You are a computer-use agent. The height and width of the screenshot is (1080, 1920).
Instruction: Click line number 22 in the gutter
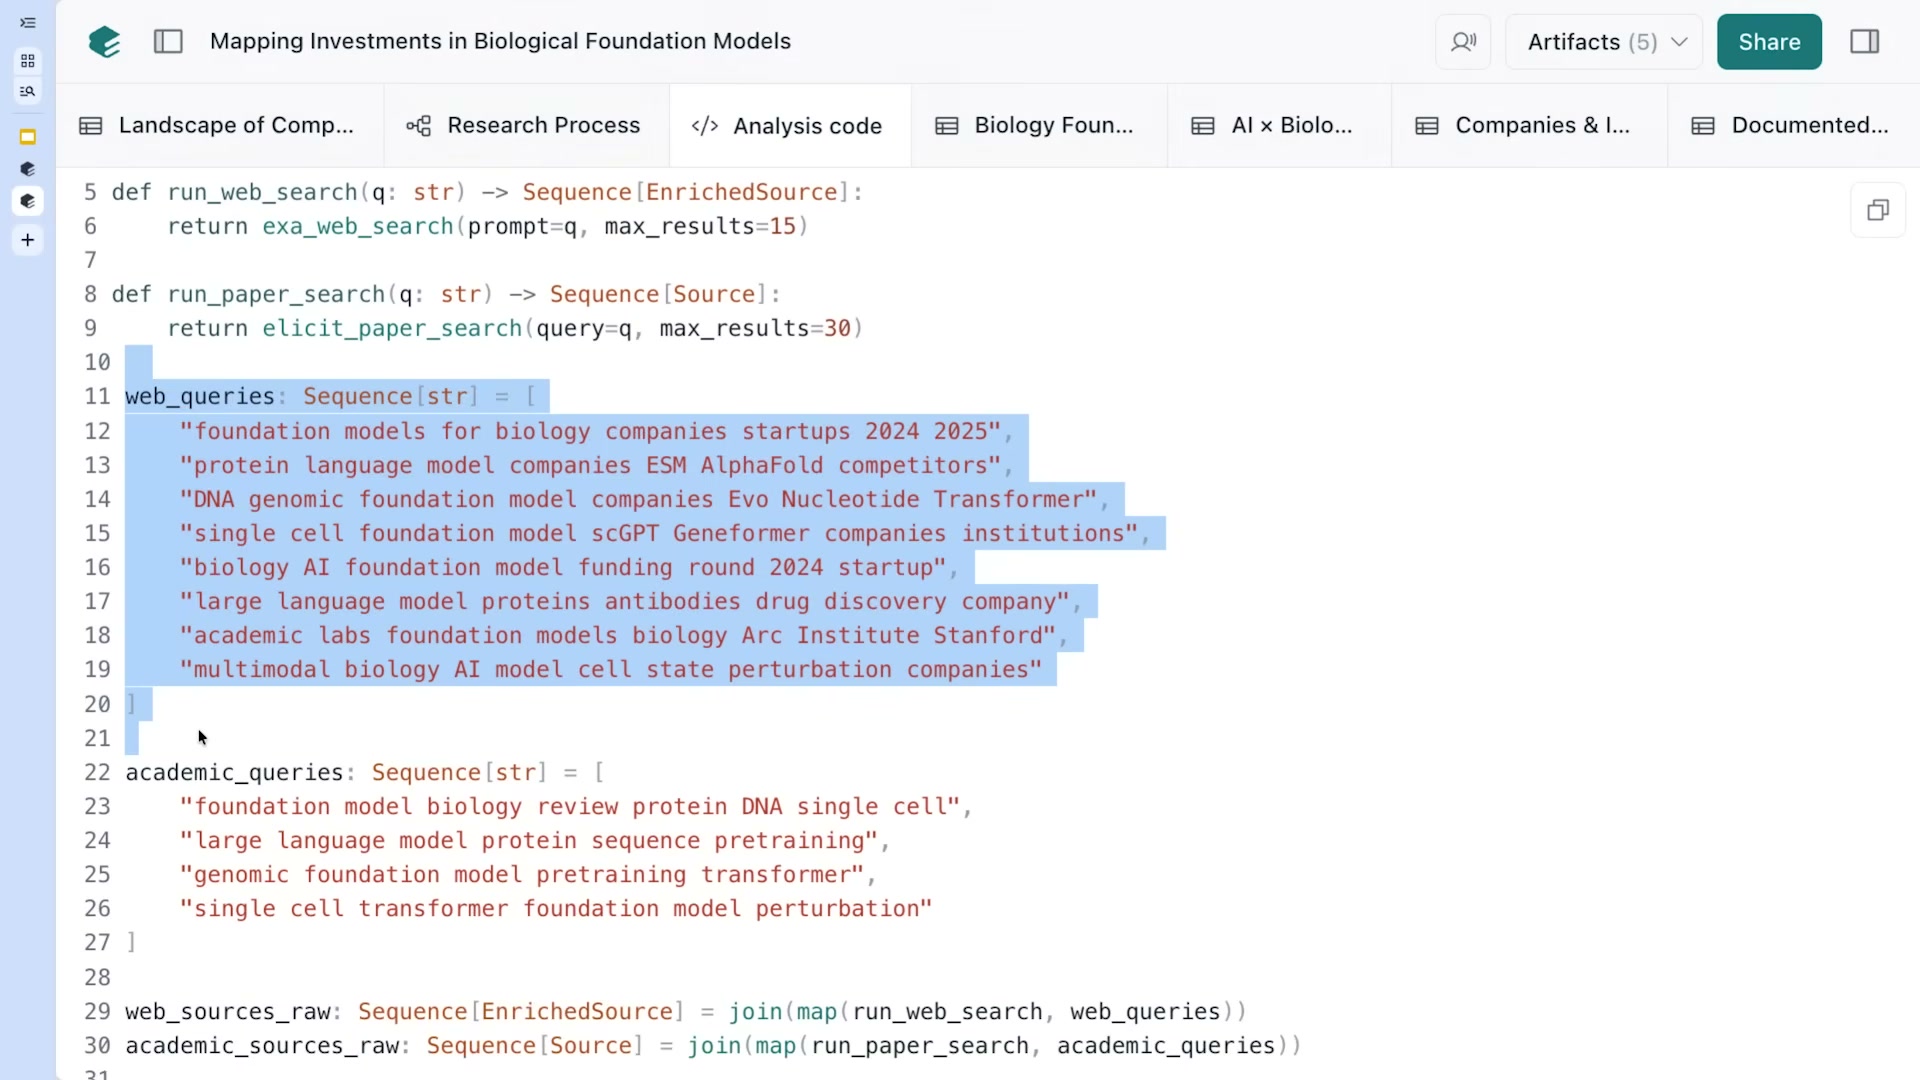(x=97, y=772)
